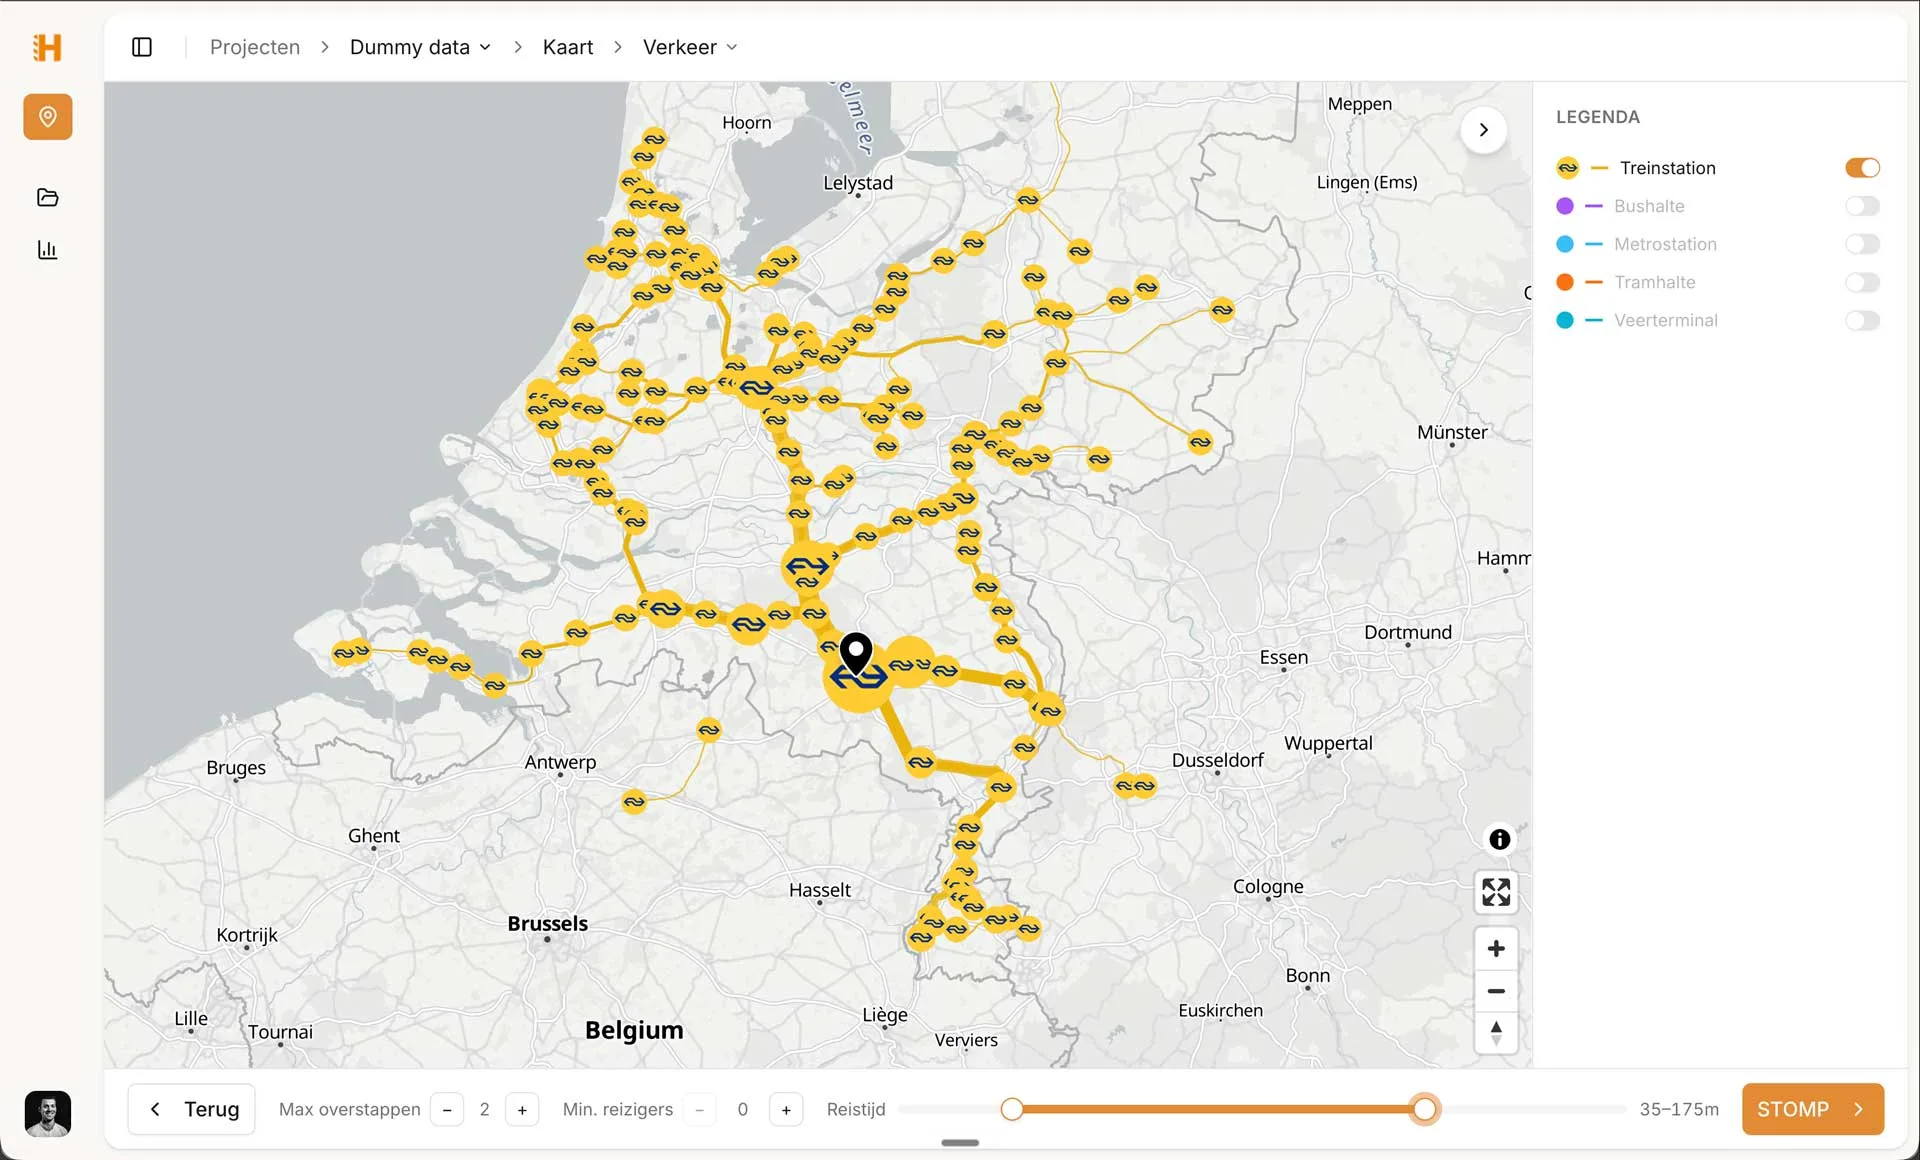
Task: Fit the map using the fullscreen extent icon
Action: [x=1496, y=892]
